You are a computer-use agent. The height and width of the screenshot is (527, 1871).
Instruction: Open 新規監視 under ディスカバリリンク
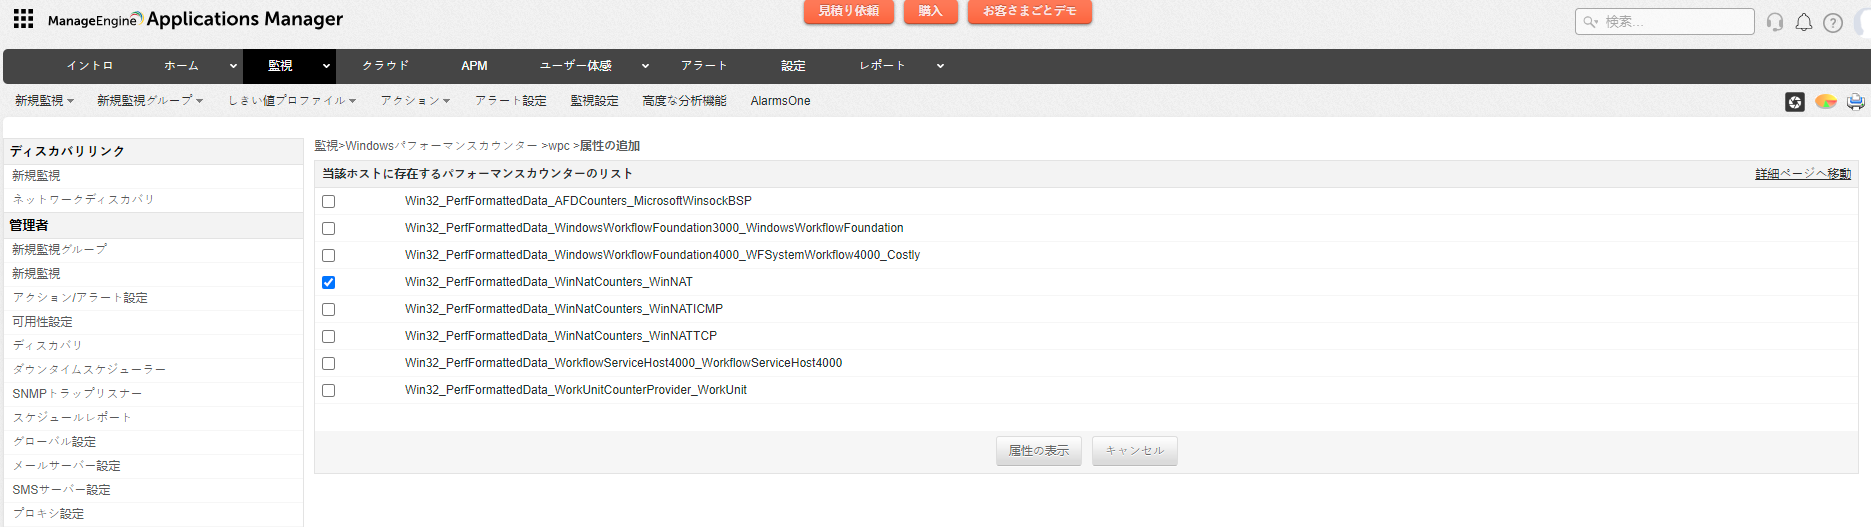36,176
